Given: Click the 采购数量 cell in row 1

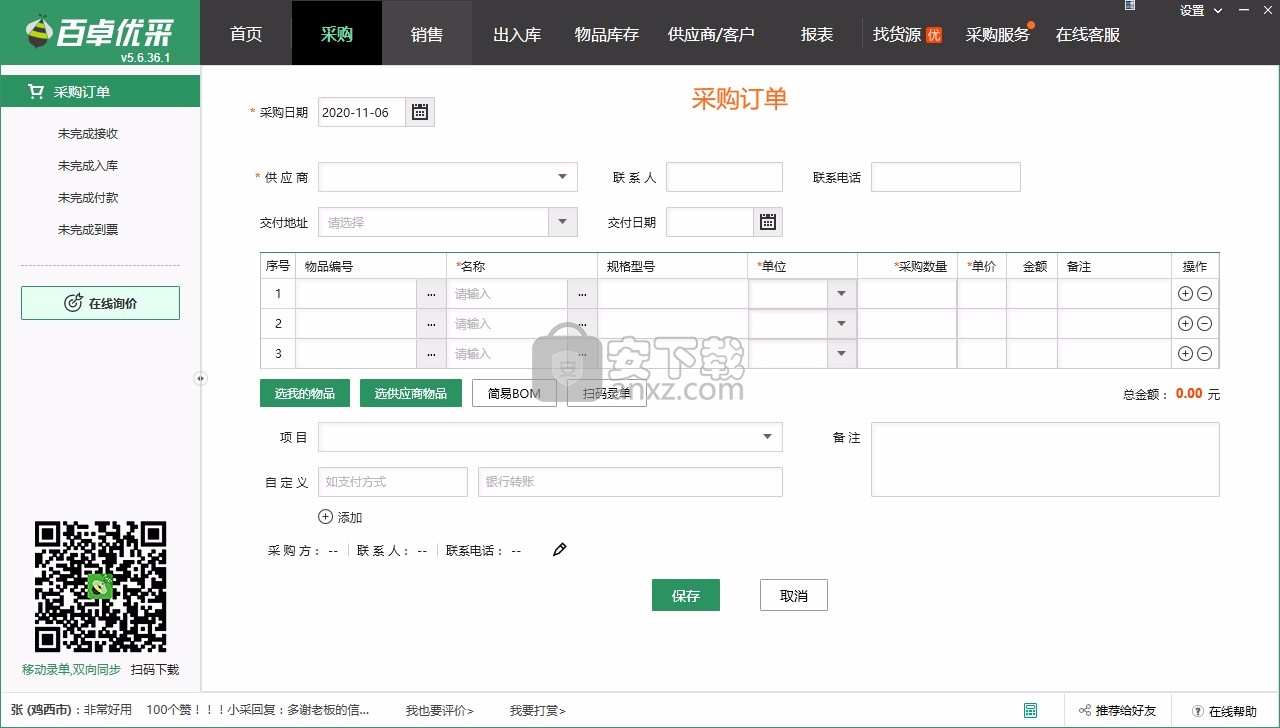Looking at the screenshot, I should click(907, 294).
